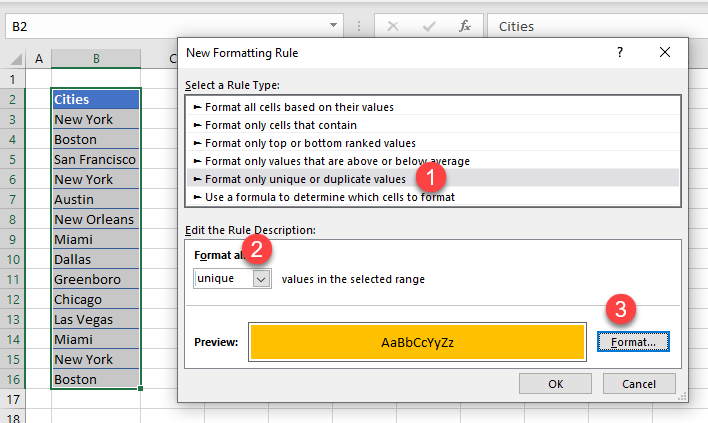
Task: Choose 'Format only top or bottom ranked values'
Action: pos(310,143)
